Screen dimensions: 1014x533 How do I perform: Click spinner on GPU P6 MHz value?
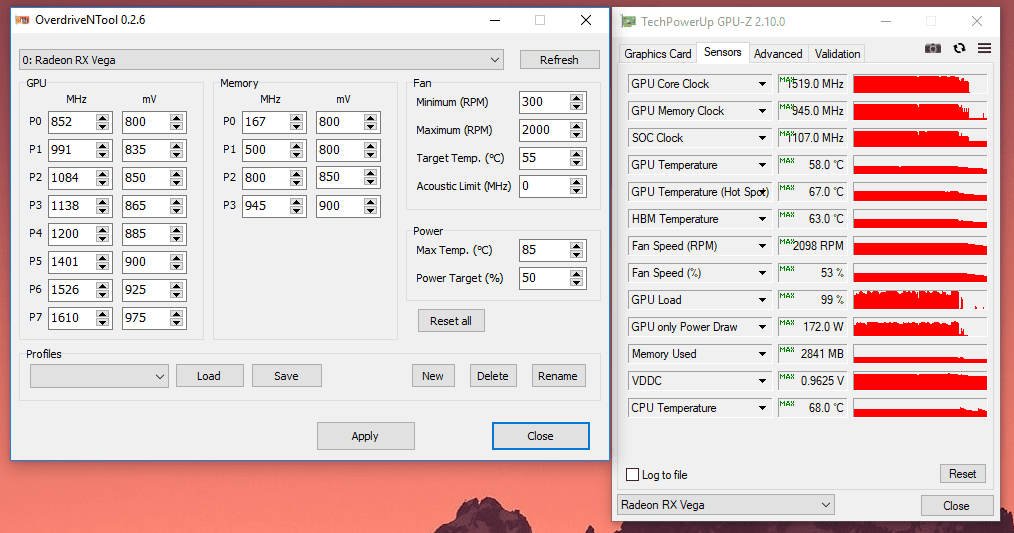point(102,290)
